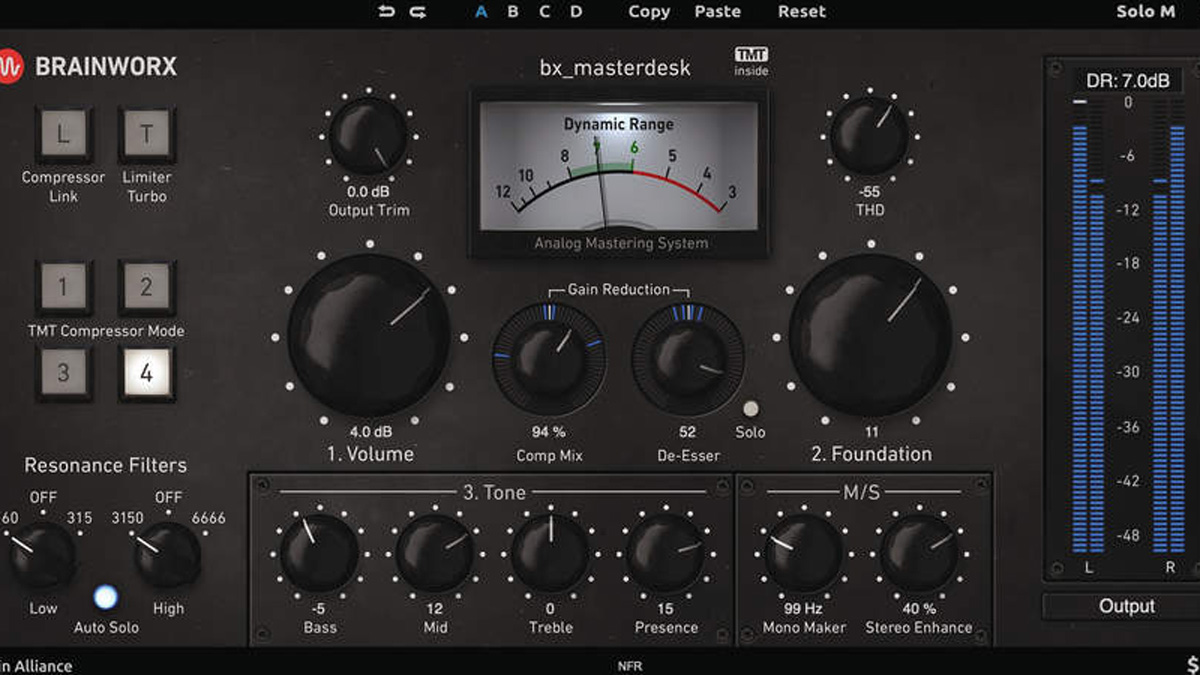Screen dimensions: 1200x675
Task: Engage Limiter Turbo with the T button
Action: [147, 131]
